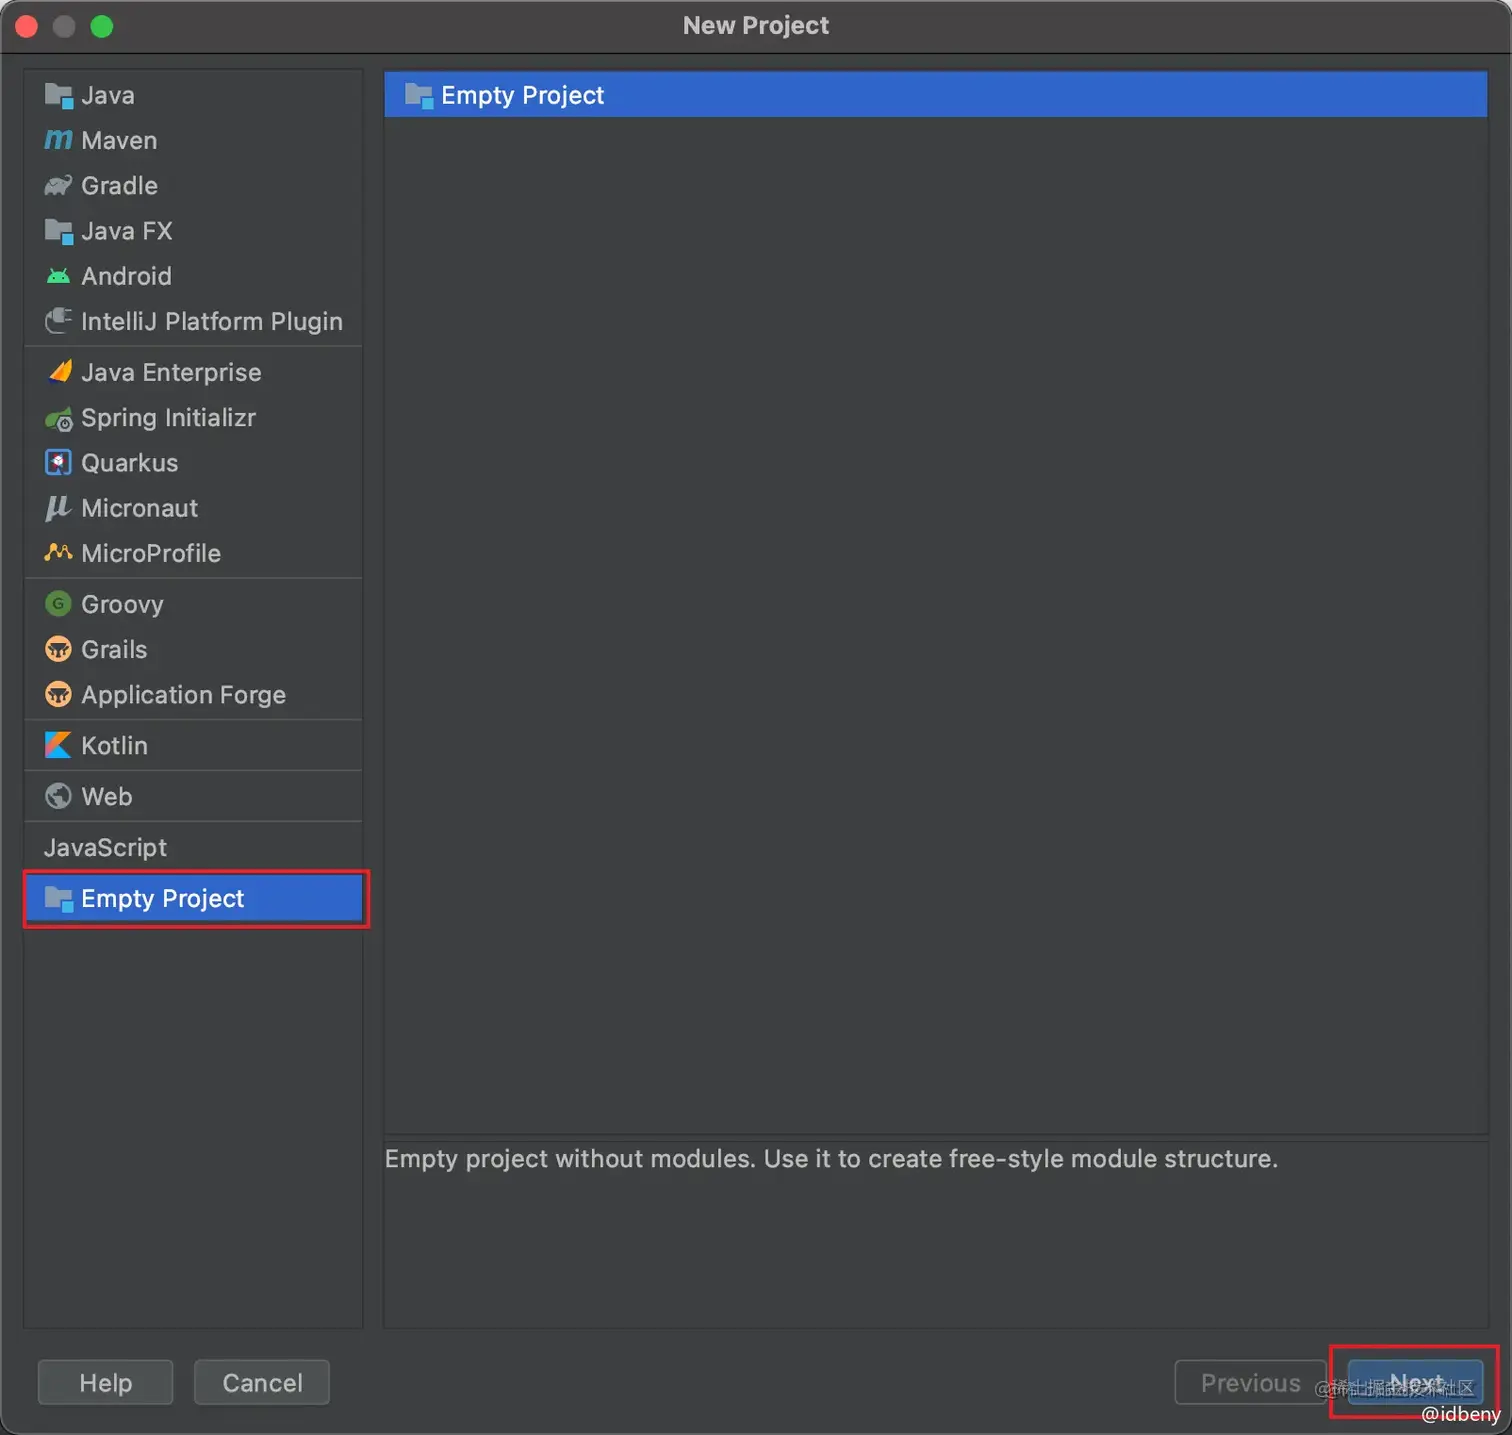Click the Maven 'm' icon
This screenshot has height=1435, width=1512.
(x=59, y=141)
